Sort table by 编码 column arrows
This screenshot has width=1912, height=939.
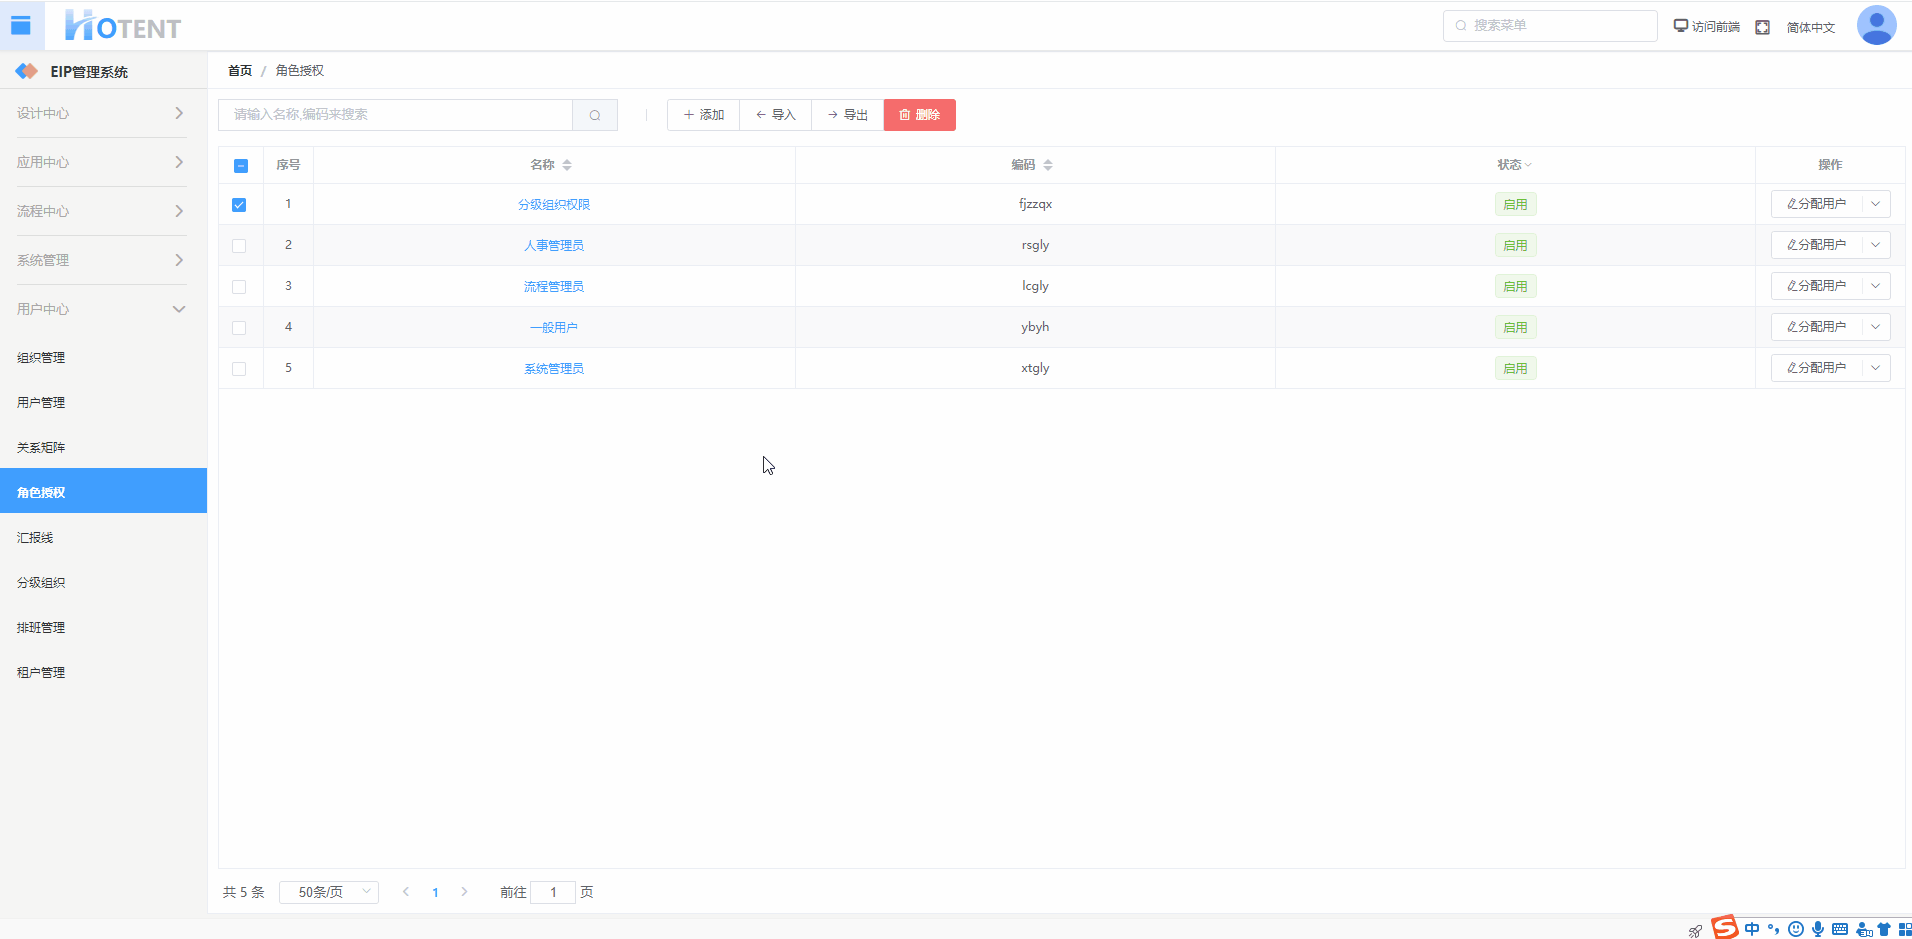(x=1048, y=165)
